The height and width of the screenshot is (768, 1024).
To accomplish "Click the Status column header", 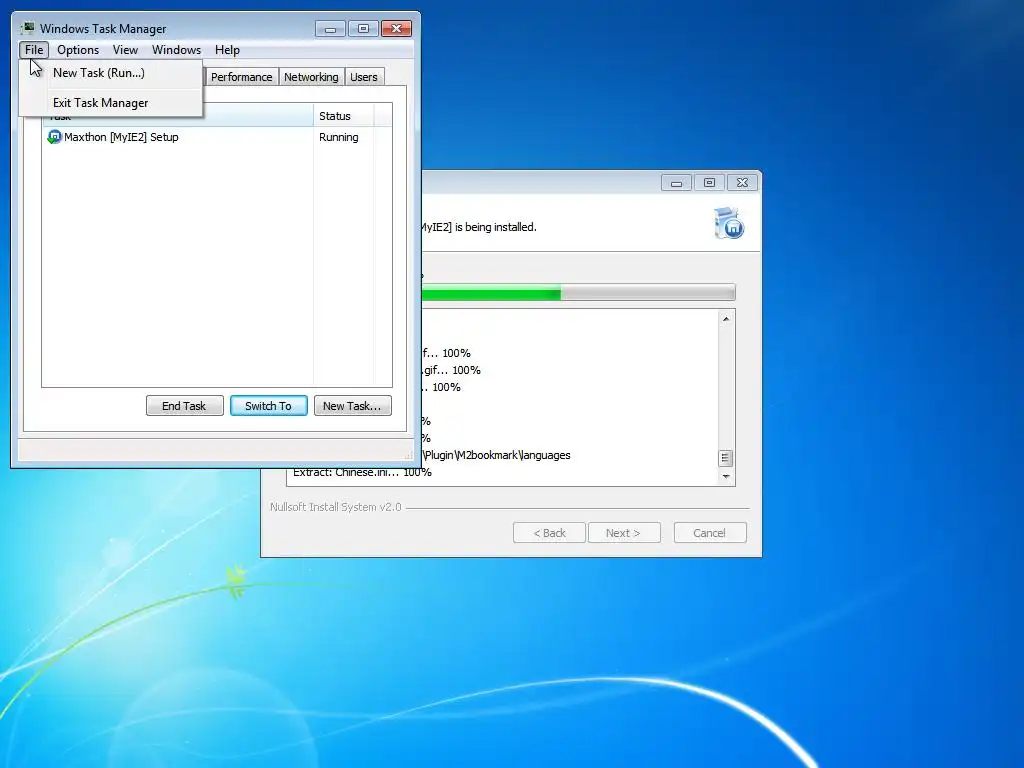I will click(x=344, y=116).
